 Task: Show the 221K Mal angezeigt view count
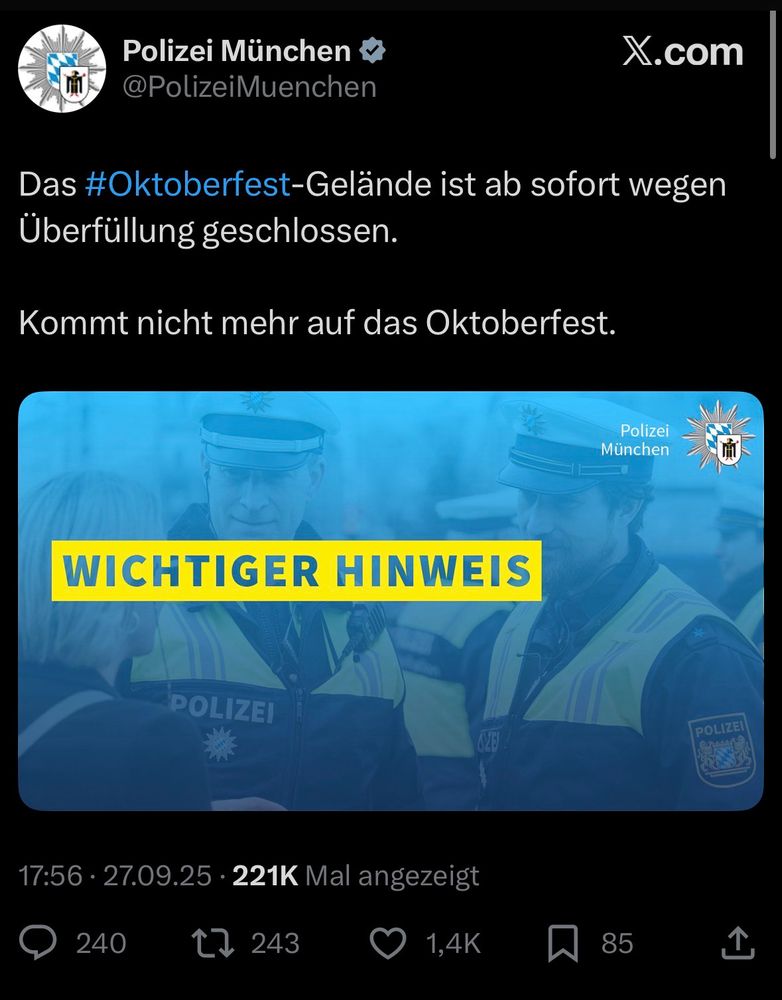click(x=356, y=876)
